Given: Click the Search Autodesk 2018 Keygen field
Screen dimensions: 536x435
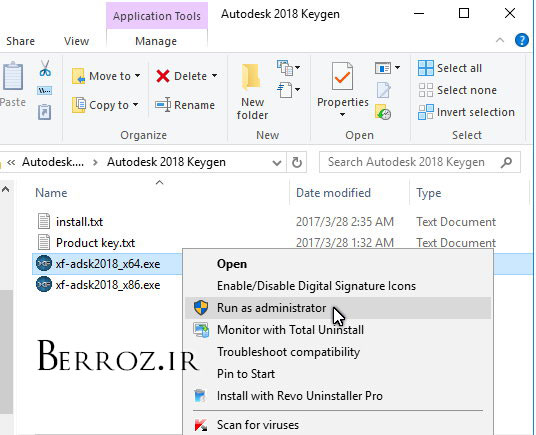Looking at the screenshot, I should click(x=420, y=162).
